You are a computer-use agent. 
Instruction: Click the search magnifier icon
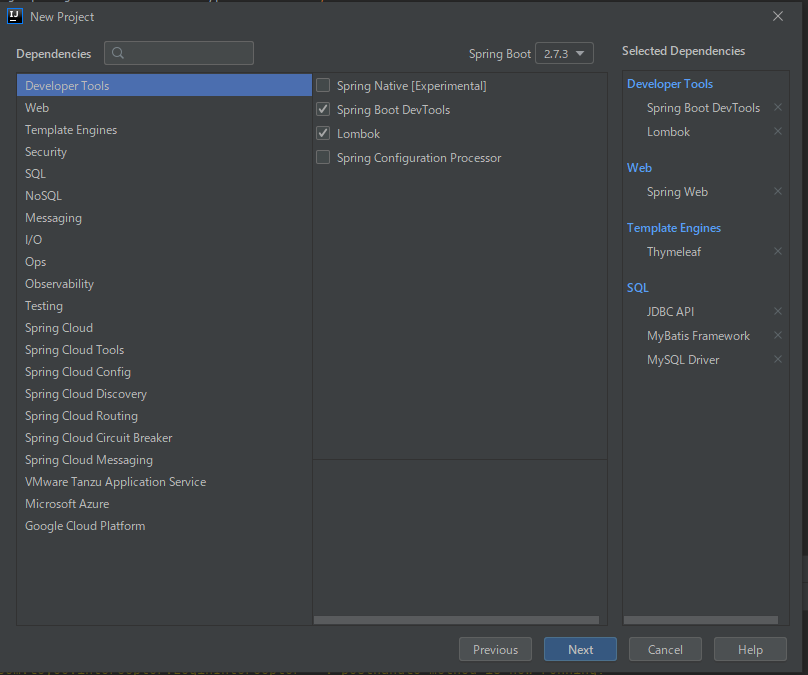coord(117,53)
